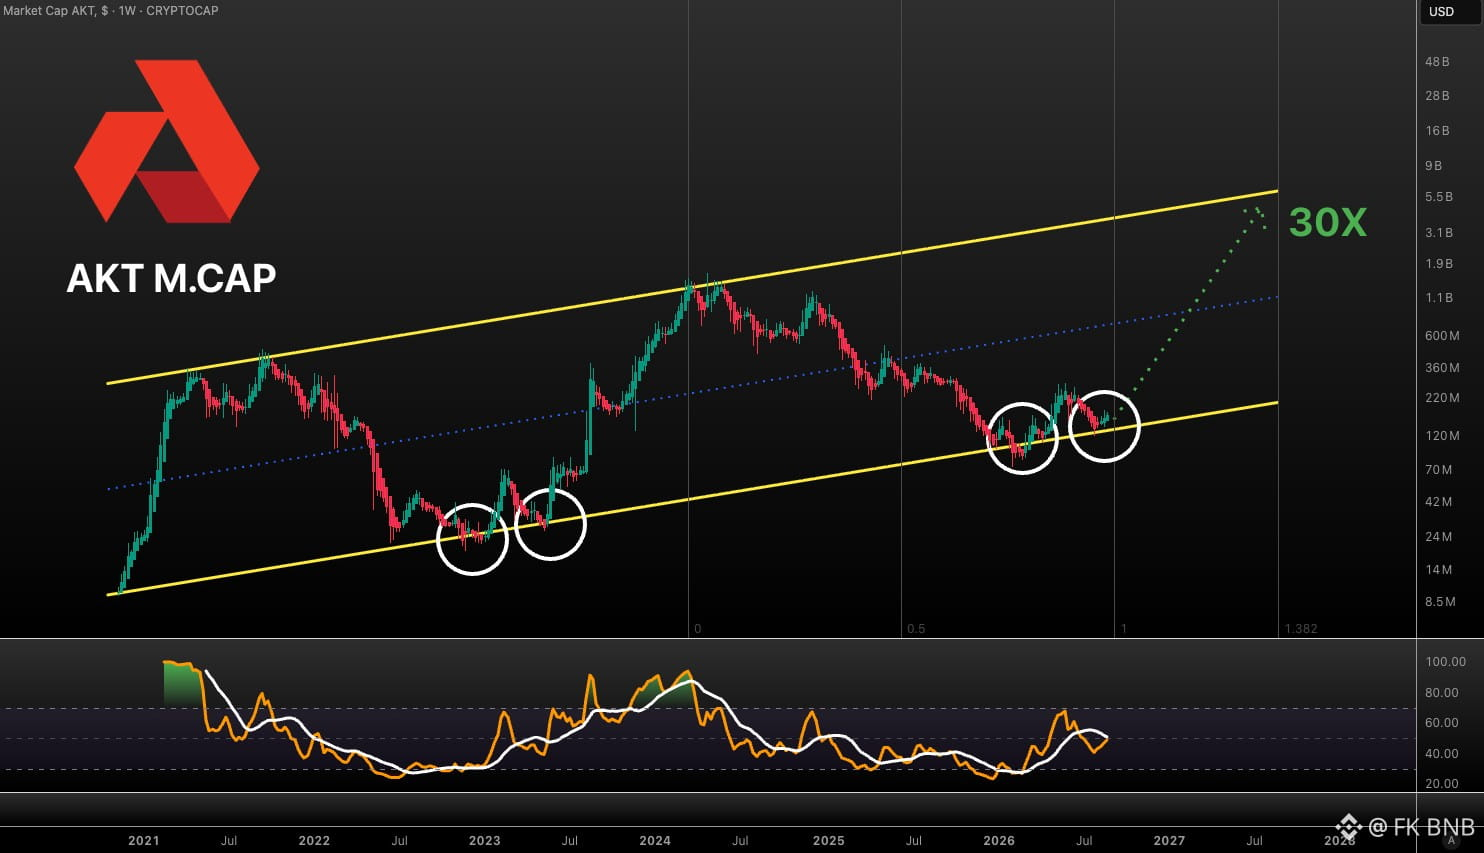1484x853 pixels.
Task: Click the 2024 label on time axis
Action: click(x=655, y=841)
